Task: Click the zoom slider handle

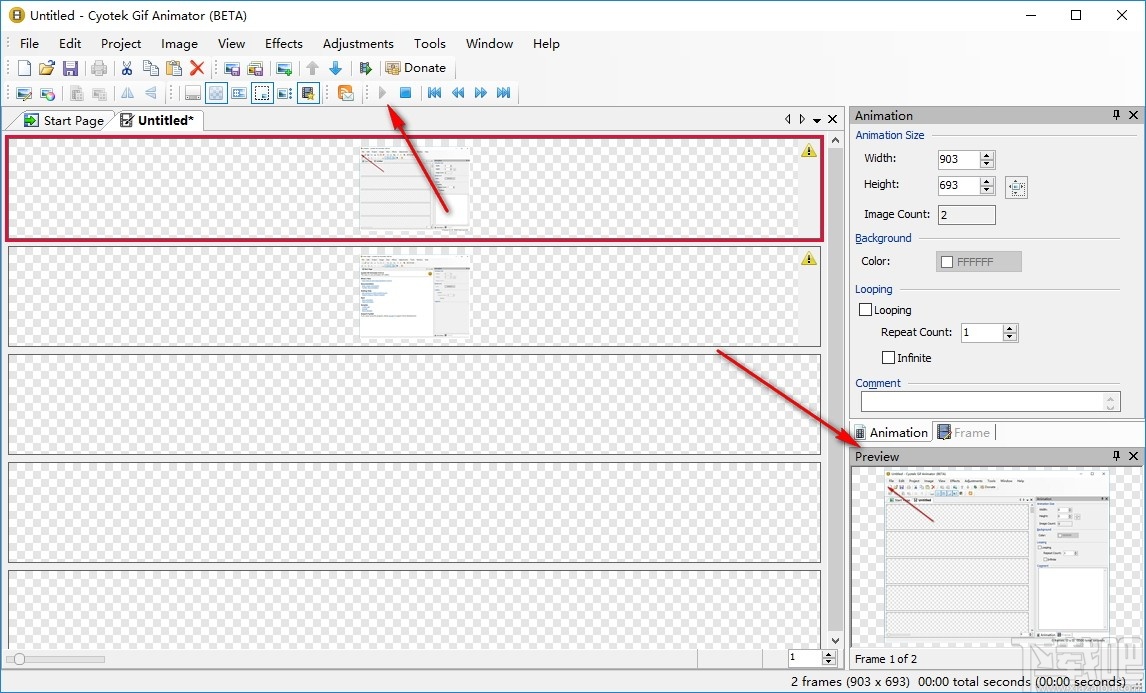Action: click(x=20, y=659)
